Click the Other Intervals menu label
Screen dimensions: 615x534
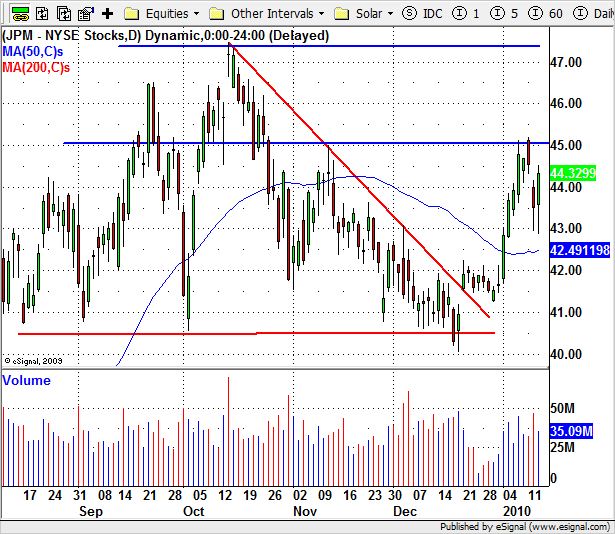(272, 14)
